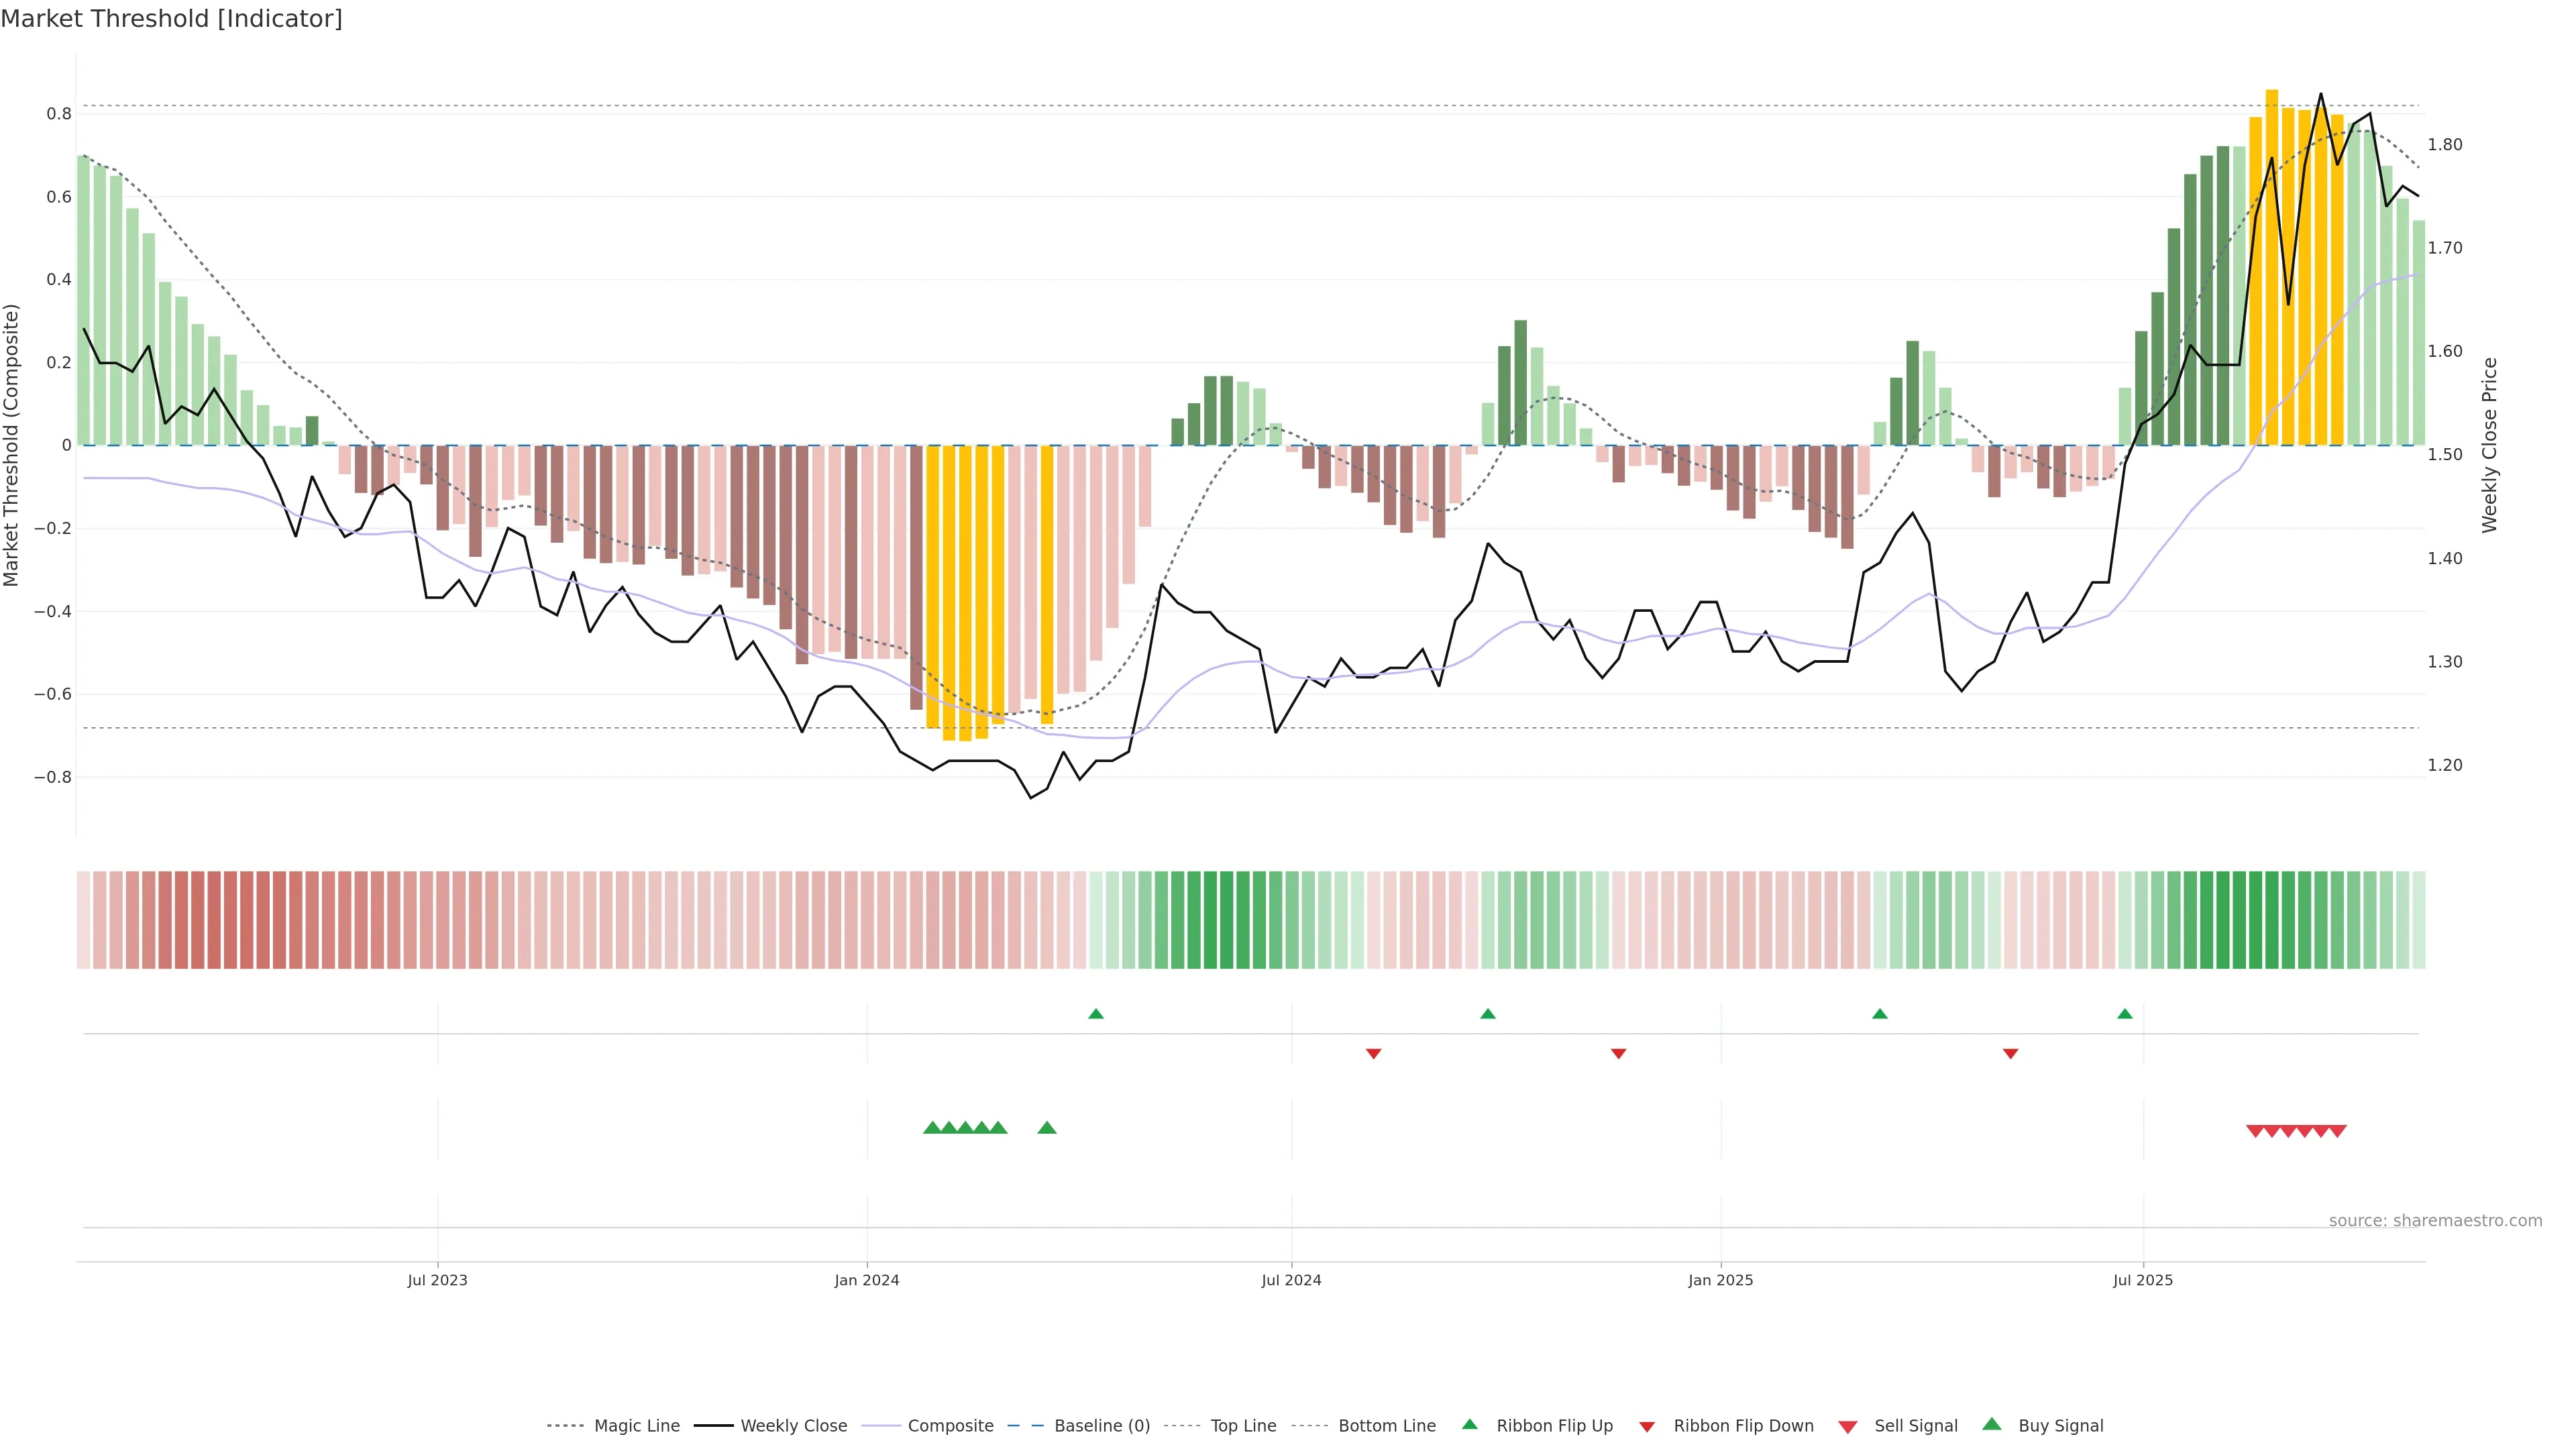Click Ribbon Flip Up legend triangle icon
This screenshot has height=1449, width=2576.
coord(1469,1424)
